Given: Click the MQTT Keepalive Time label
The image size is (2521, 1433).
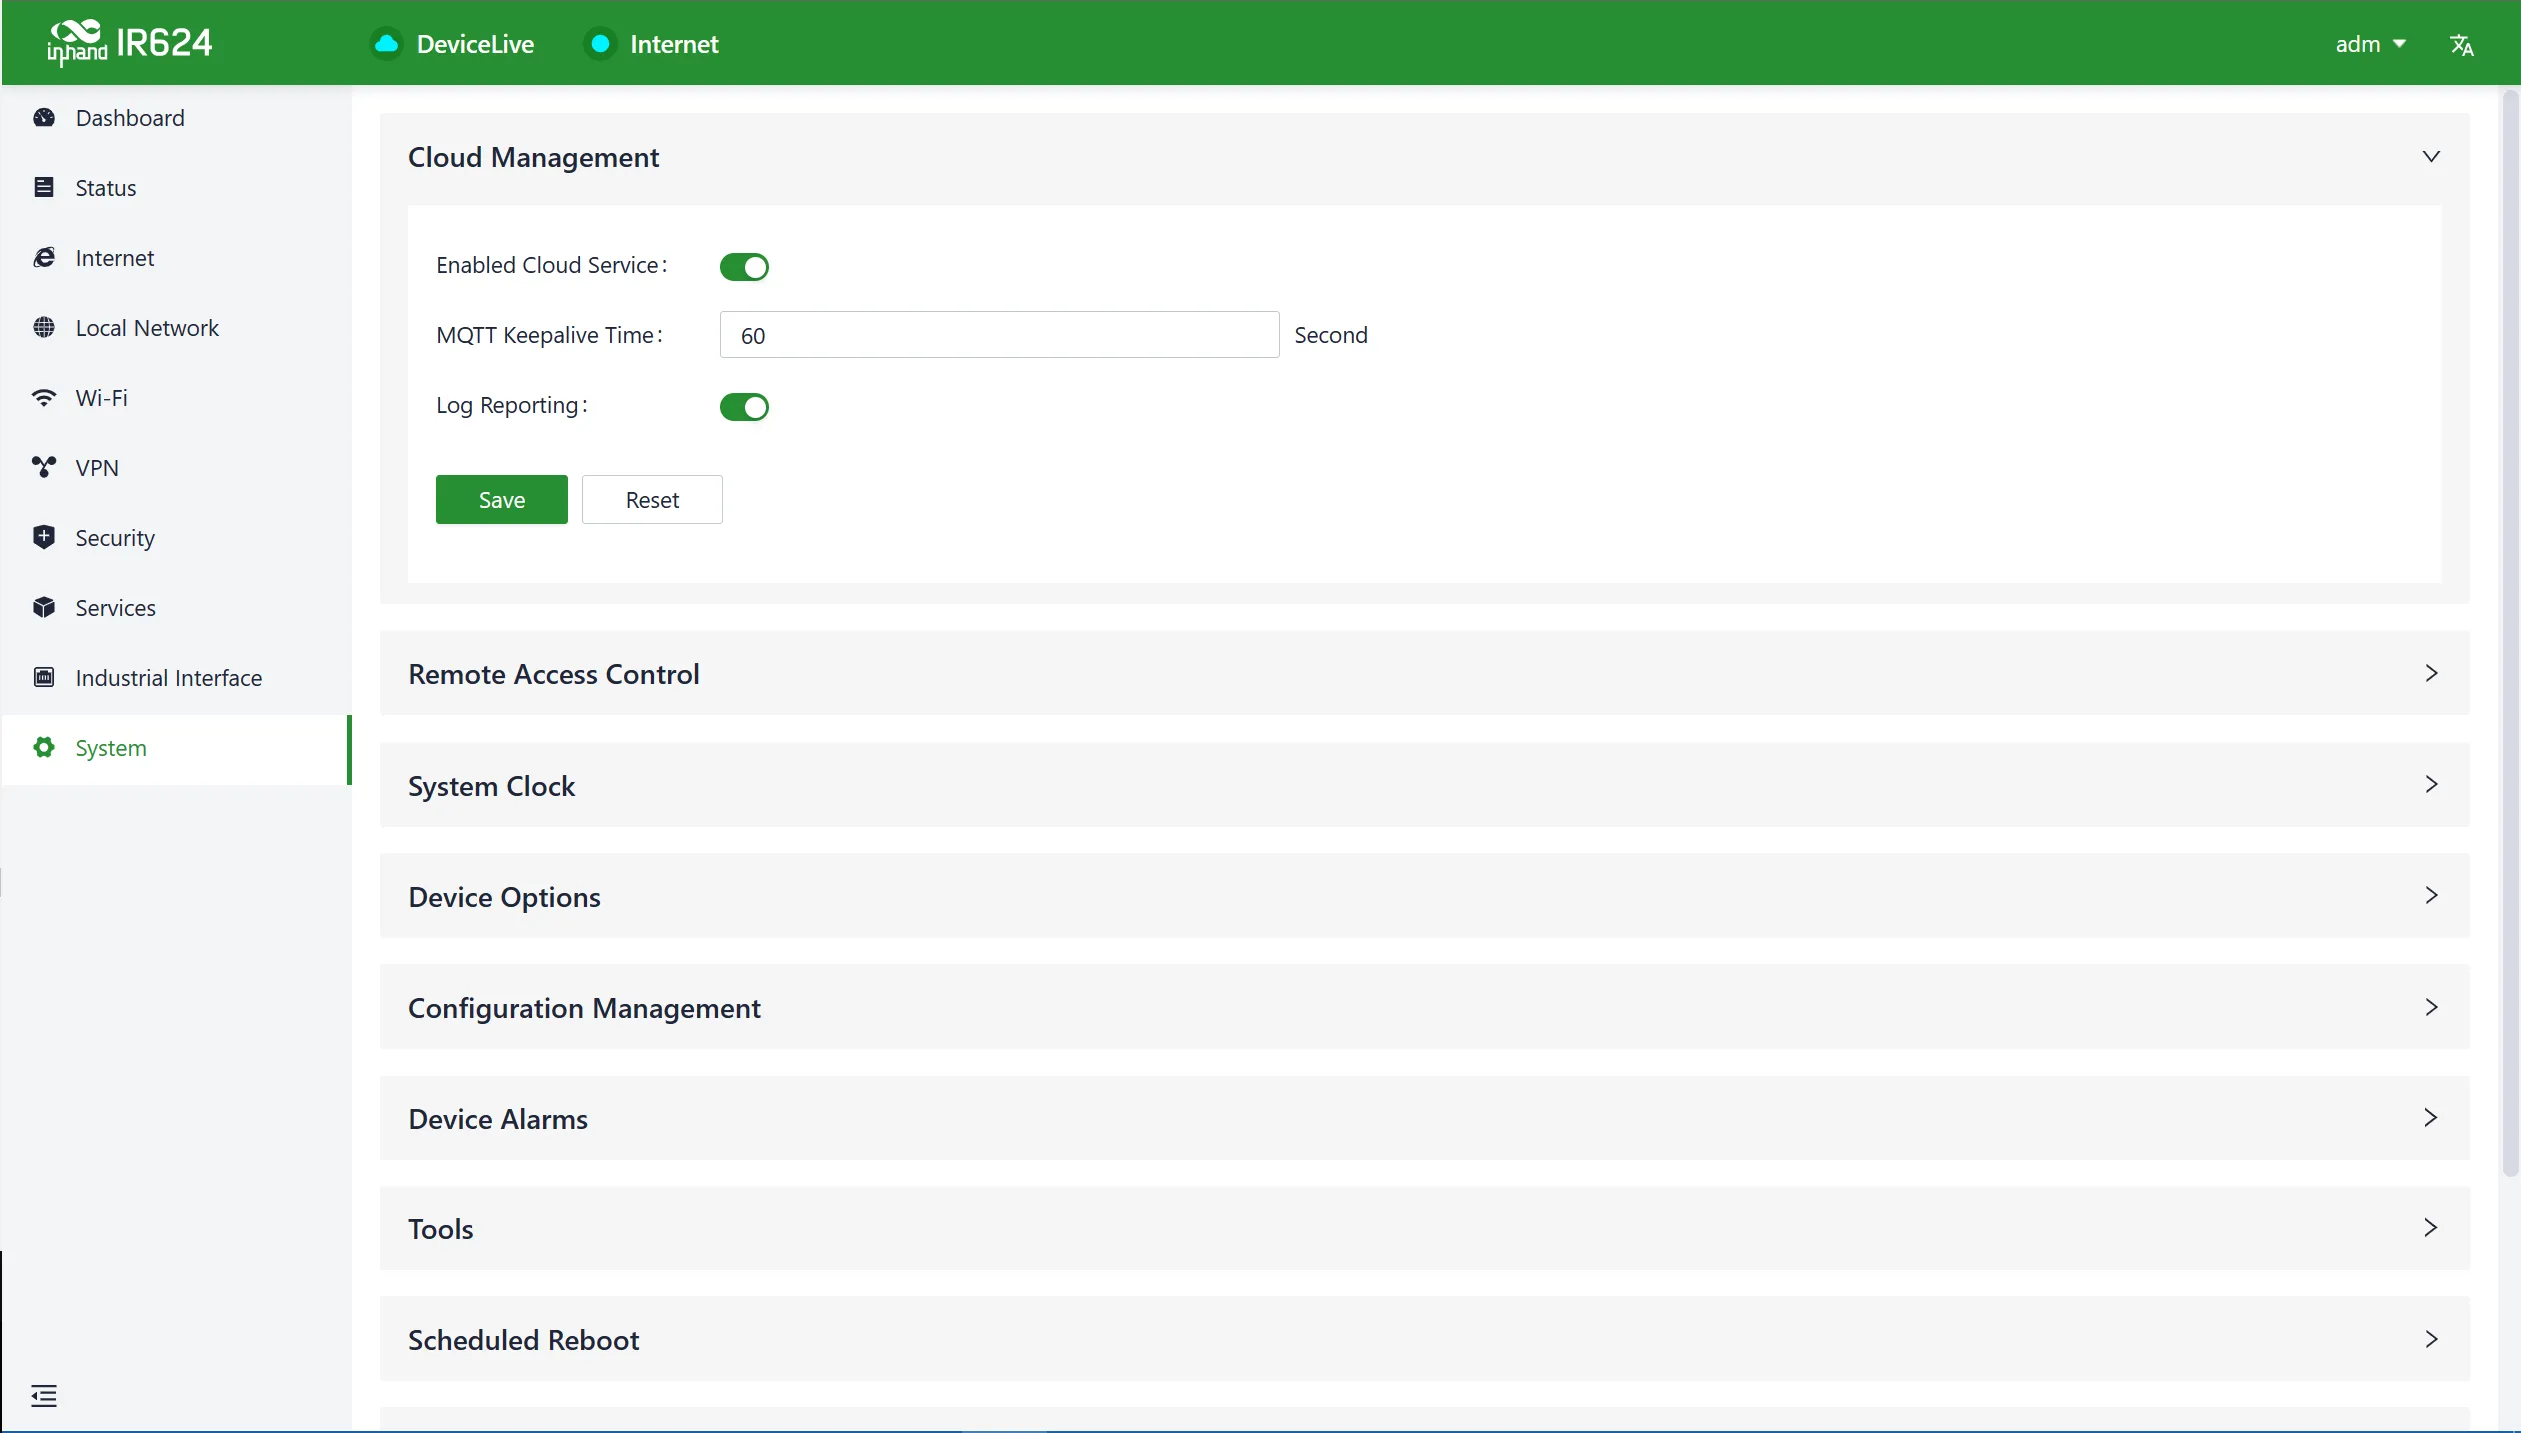Looking at the screenshot, I should point(549,335).
